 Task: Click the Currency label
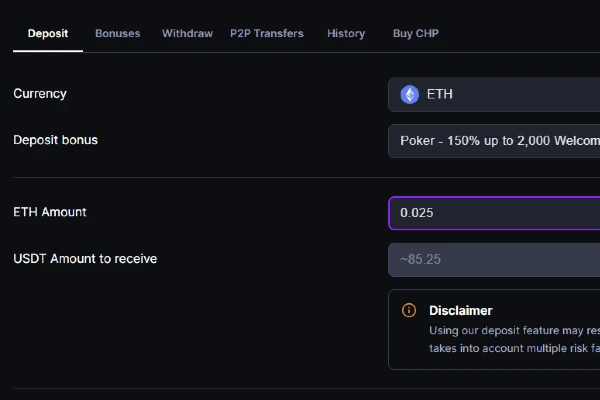coord(40,94)
